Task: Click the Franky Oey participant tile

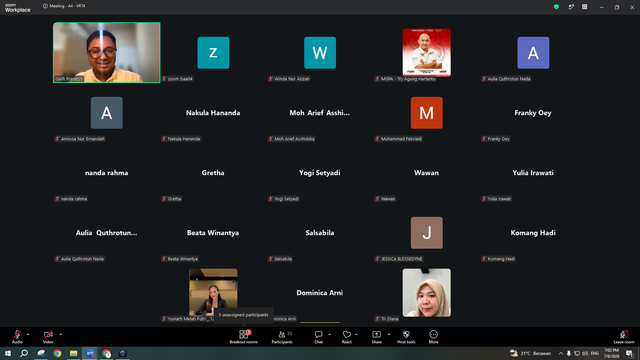Action: coord(533,113)
